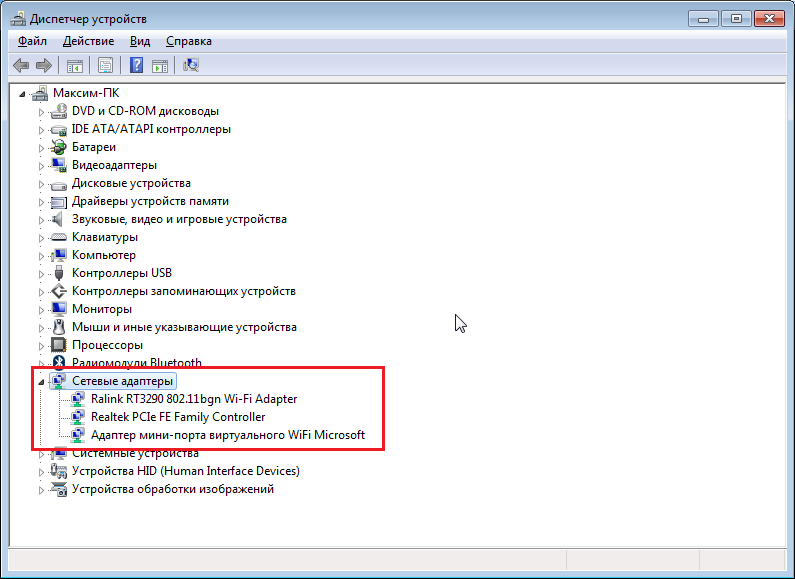Expand Звуковые, видео и игровые устройства
The image size is (795, 579).
pos(41,220)
